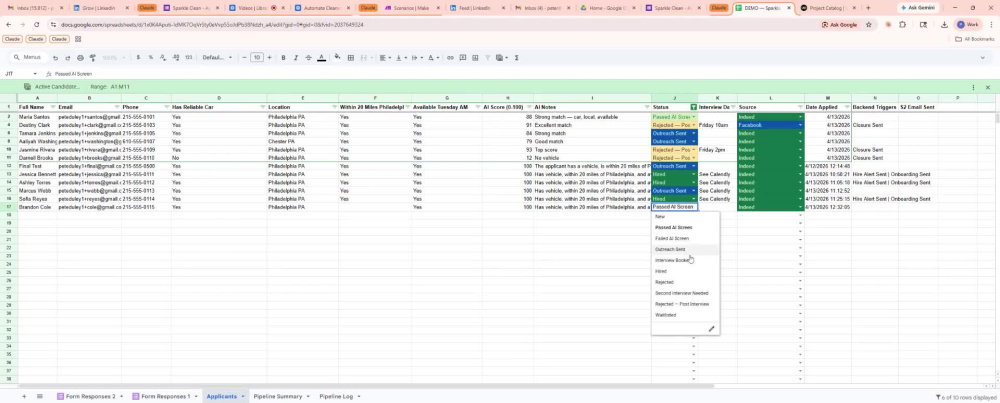This screenshot has width=1000, height=403.
Task: Open the vertical align dropdown
Action: (401, 57)
